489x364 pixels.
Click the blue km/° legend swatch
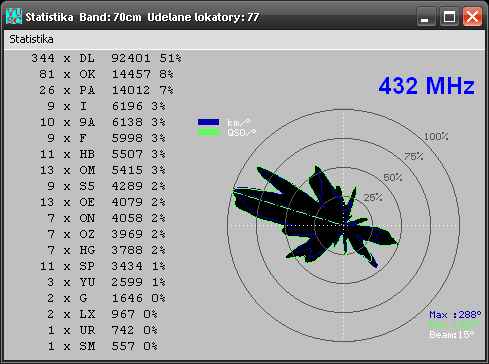pos(208,122)
